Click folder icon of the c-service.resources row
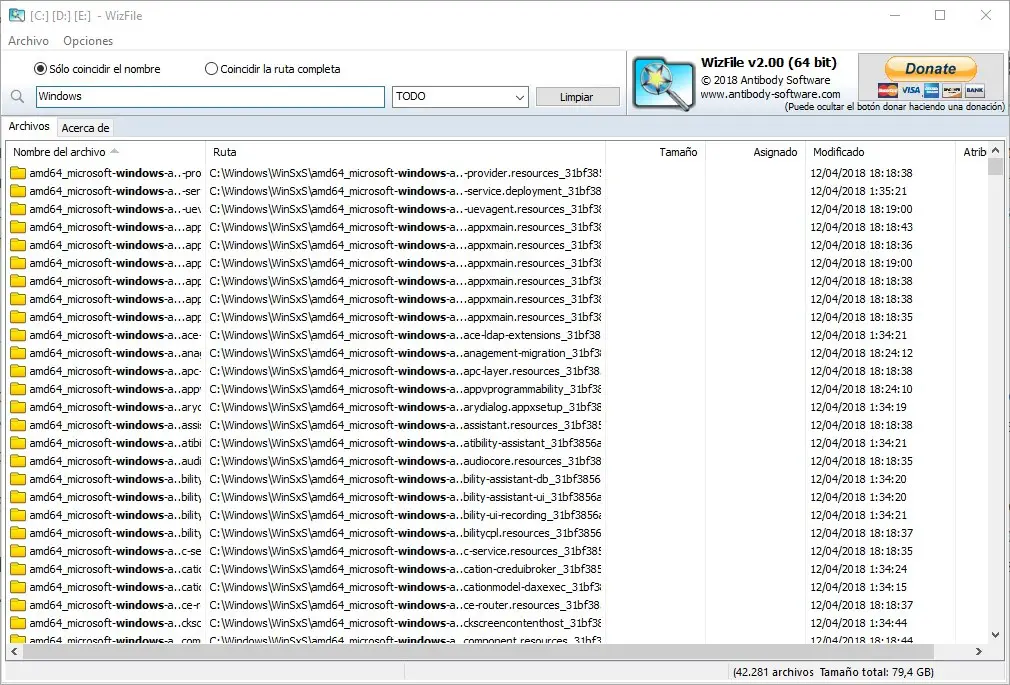The width and height of the screenshot is (1010, 685). tap(18, 552)
